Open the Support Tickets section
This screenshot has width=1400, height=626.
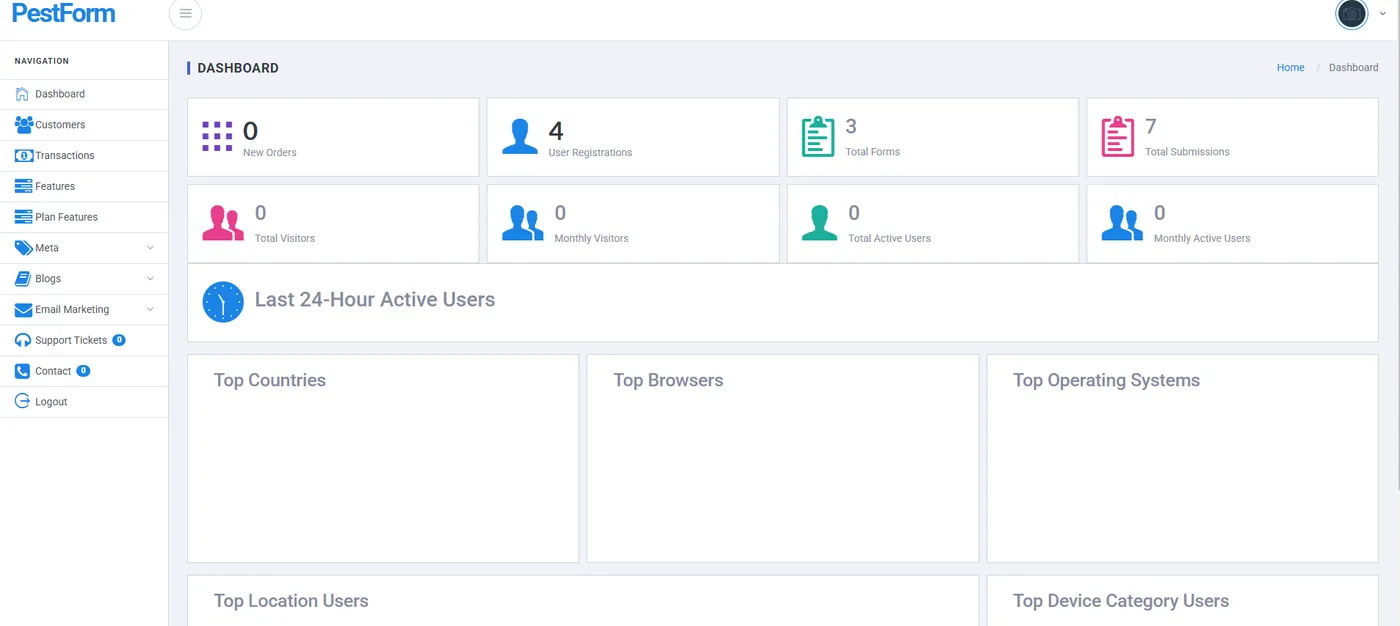[x=84, y=340]
